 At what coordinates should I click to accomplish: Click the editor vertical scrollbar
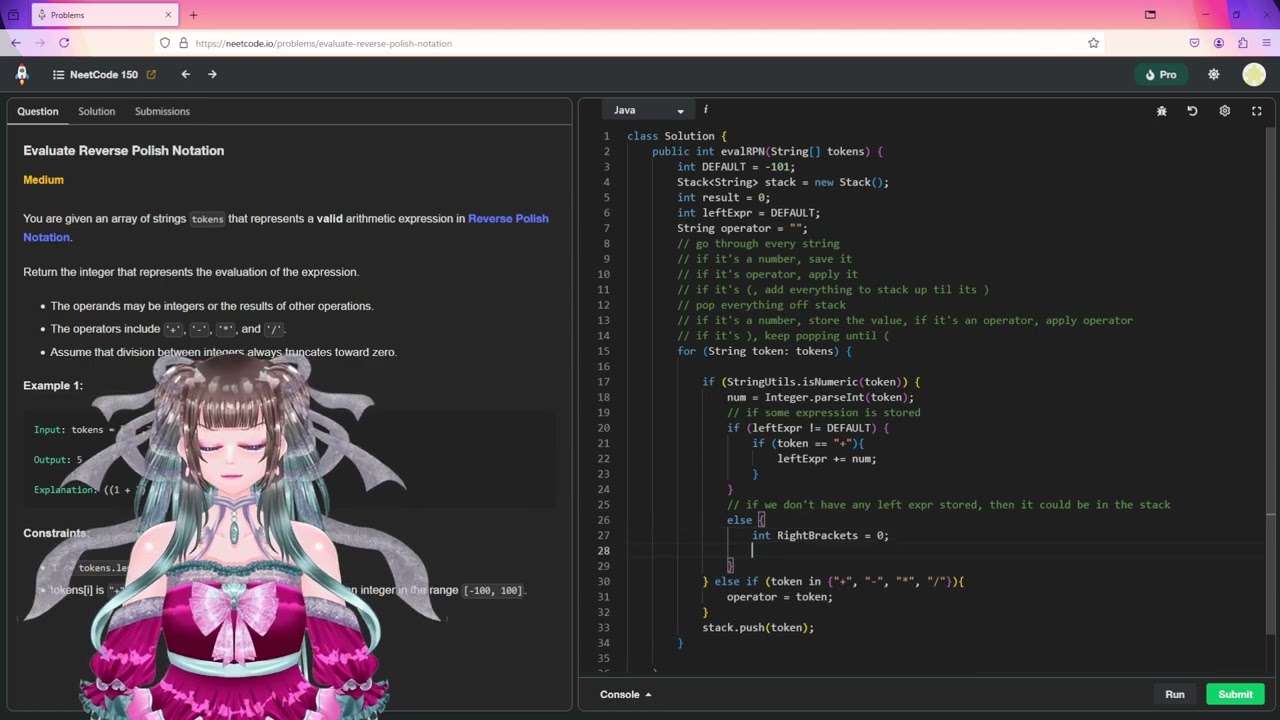coord(1270,380)
